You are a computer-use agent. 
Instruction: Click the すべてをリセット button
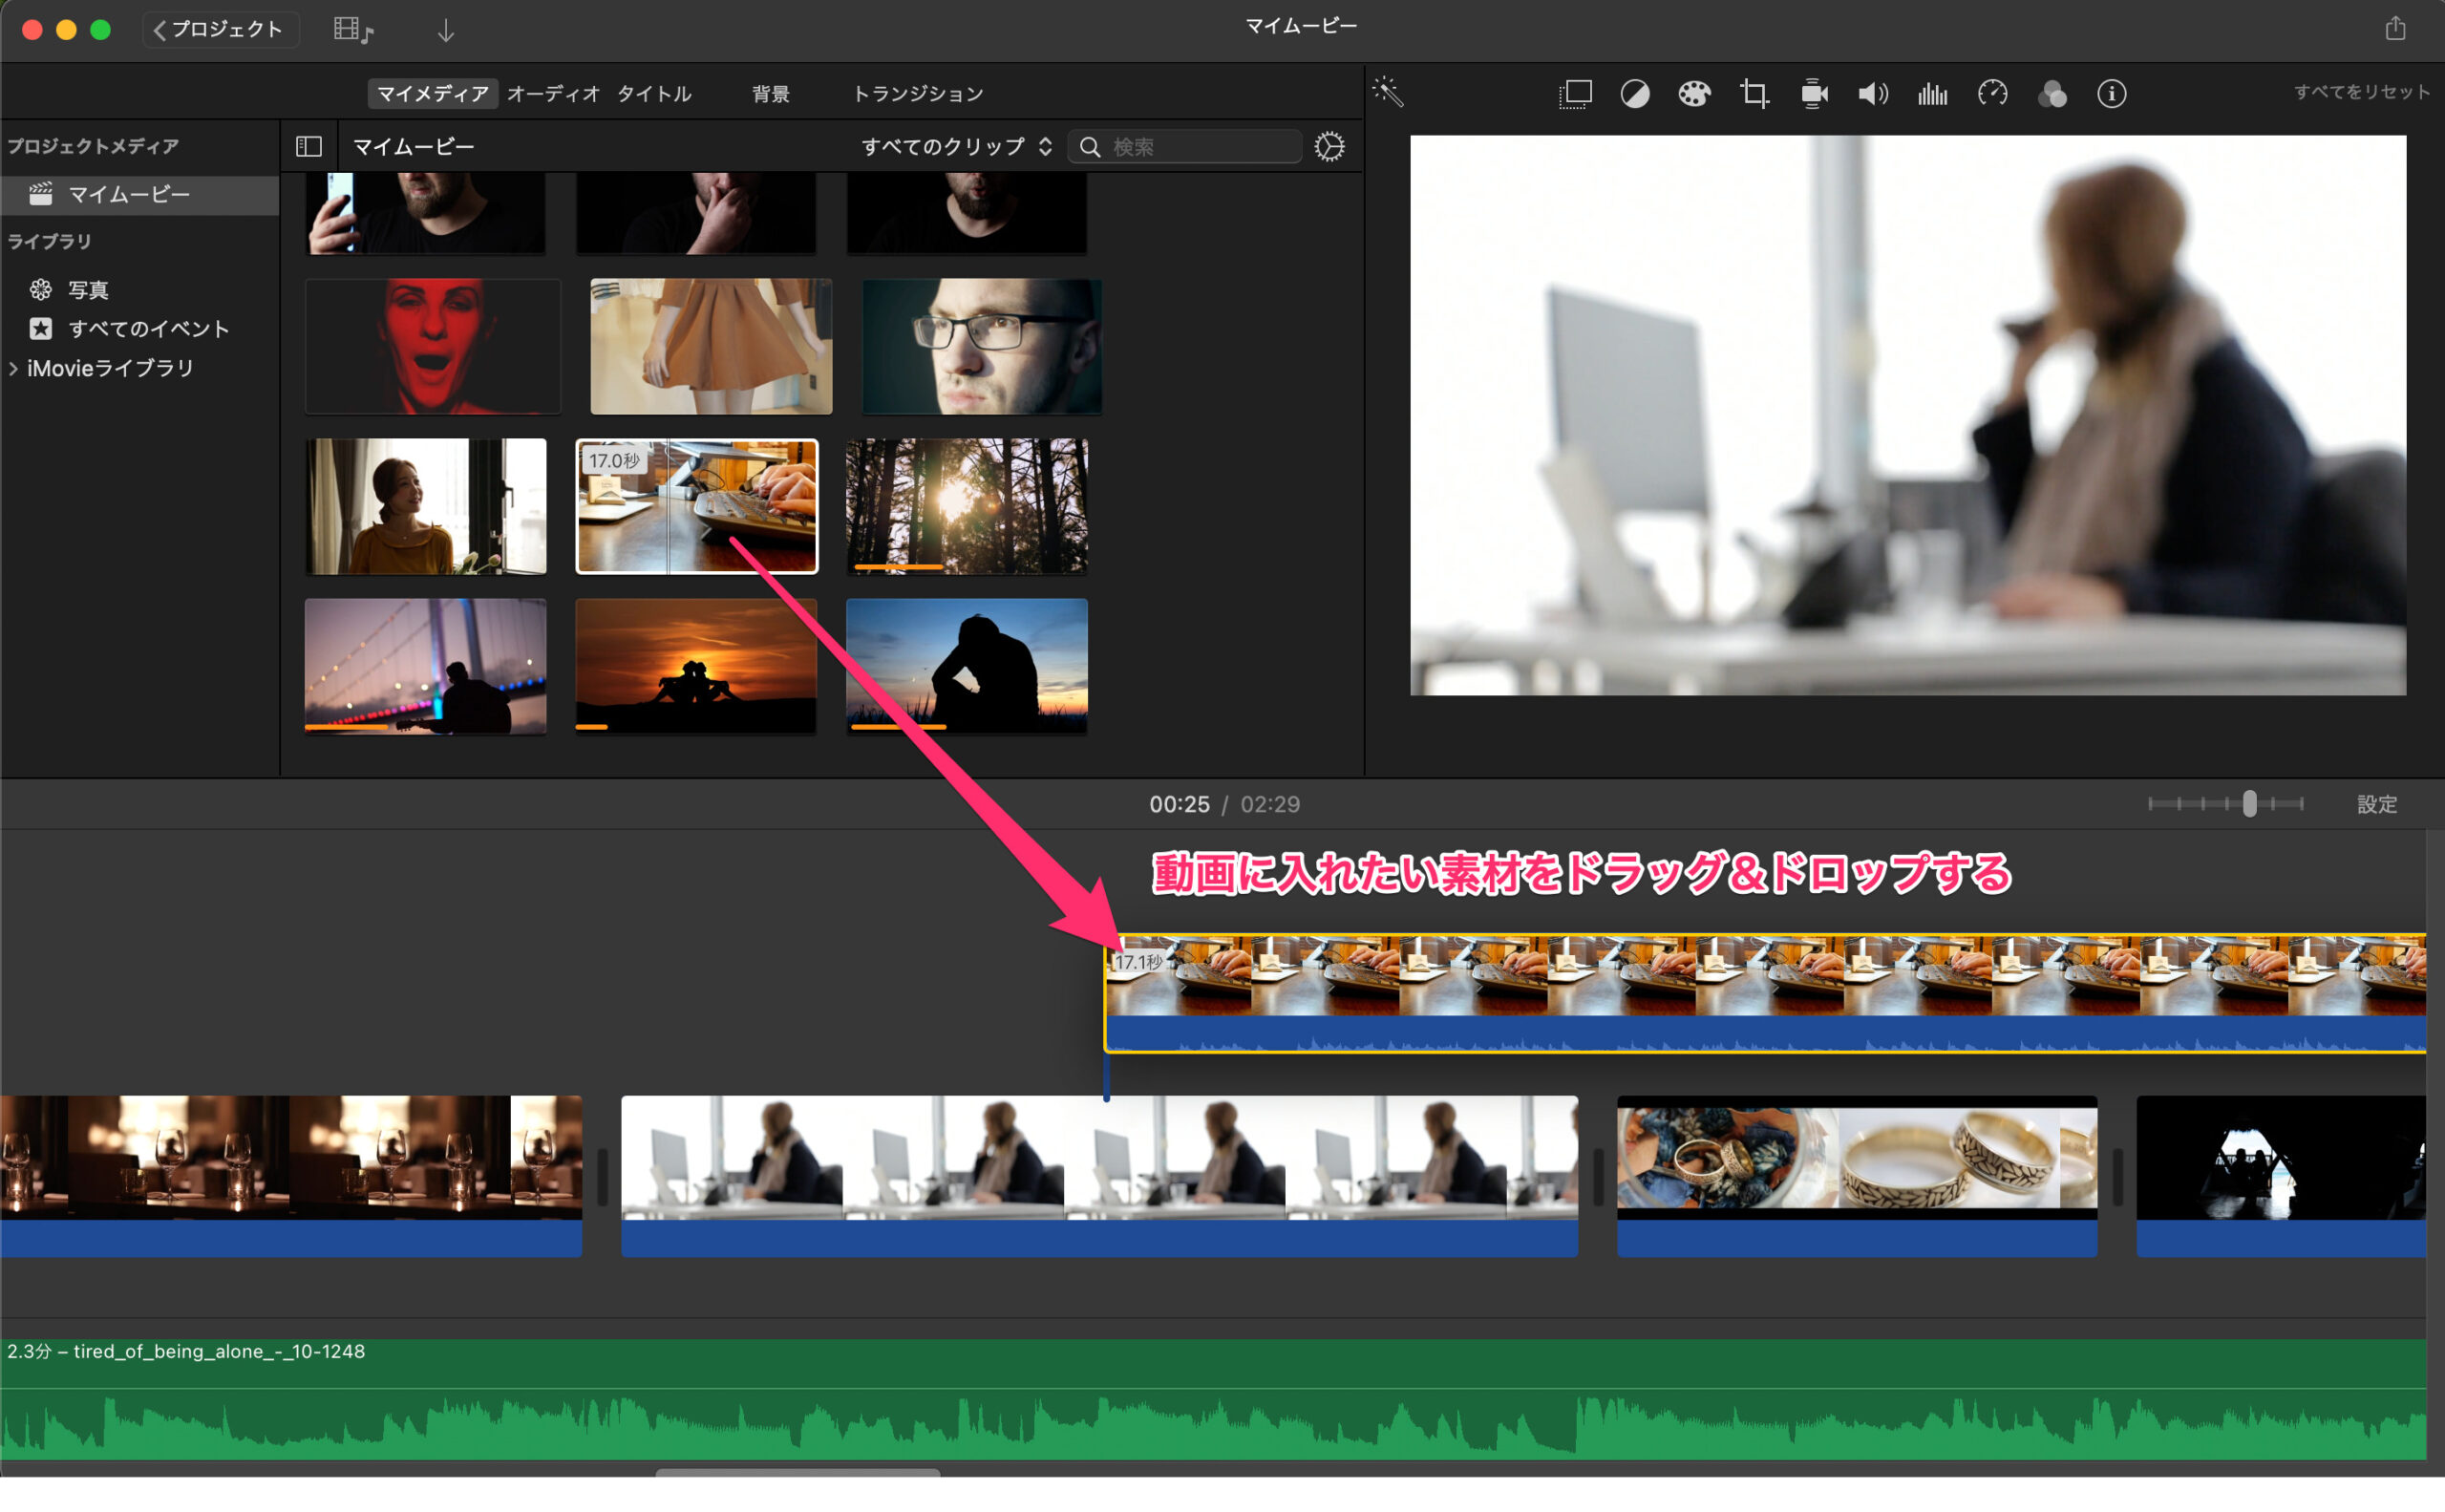point(2361,92)
